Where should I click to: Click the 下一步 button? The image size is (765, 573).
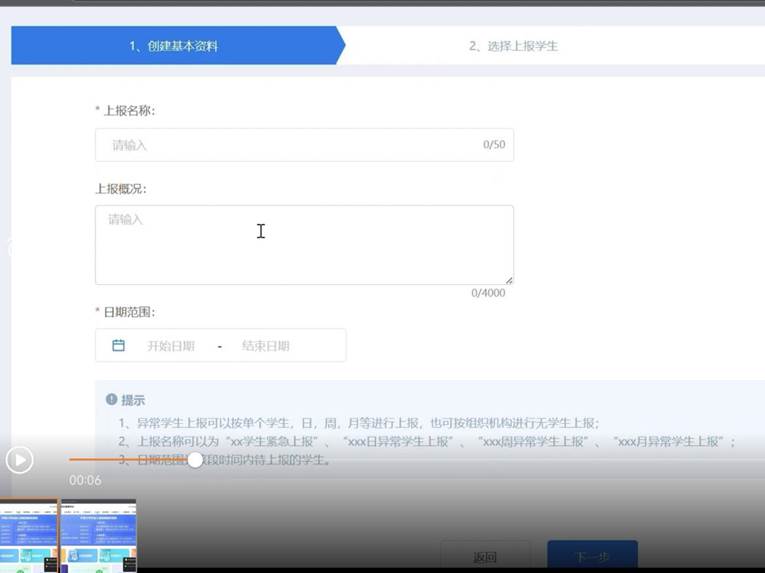pos(592,556)
